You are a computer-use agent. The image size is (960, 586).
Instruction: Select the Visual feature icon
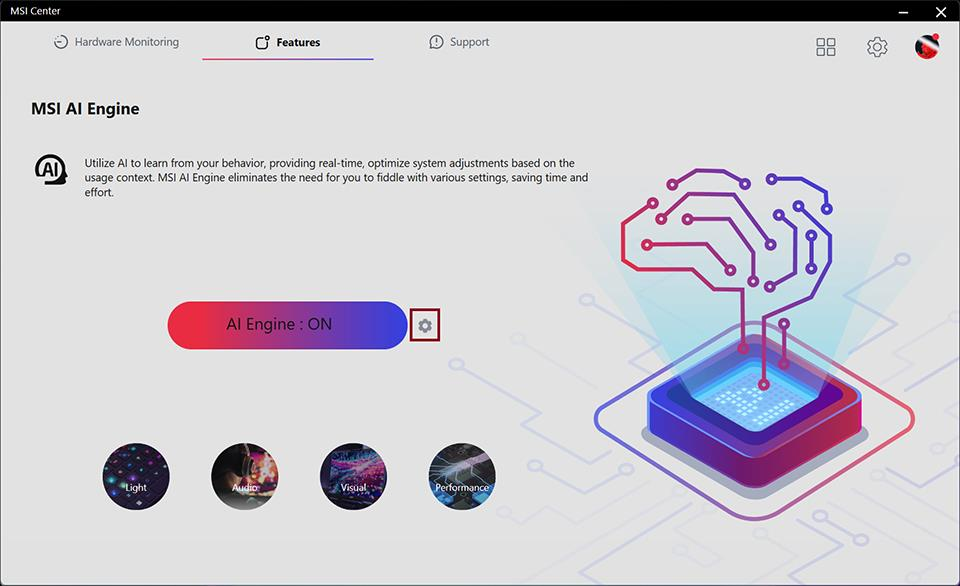353,476
